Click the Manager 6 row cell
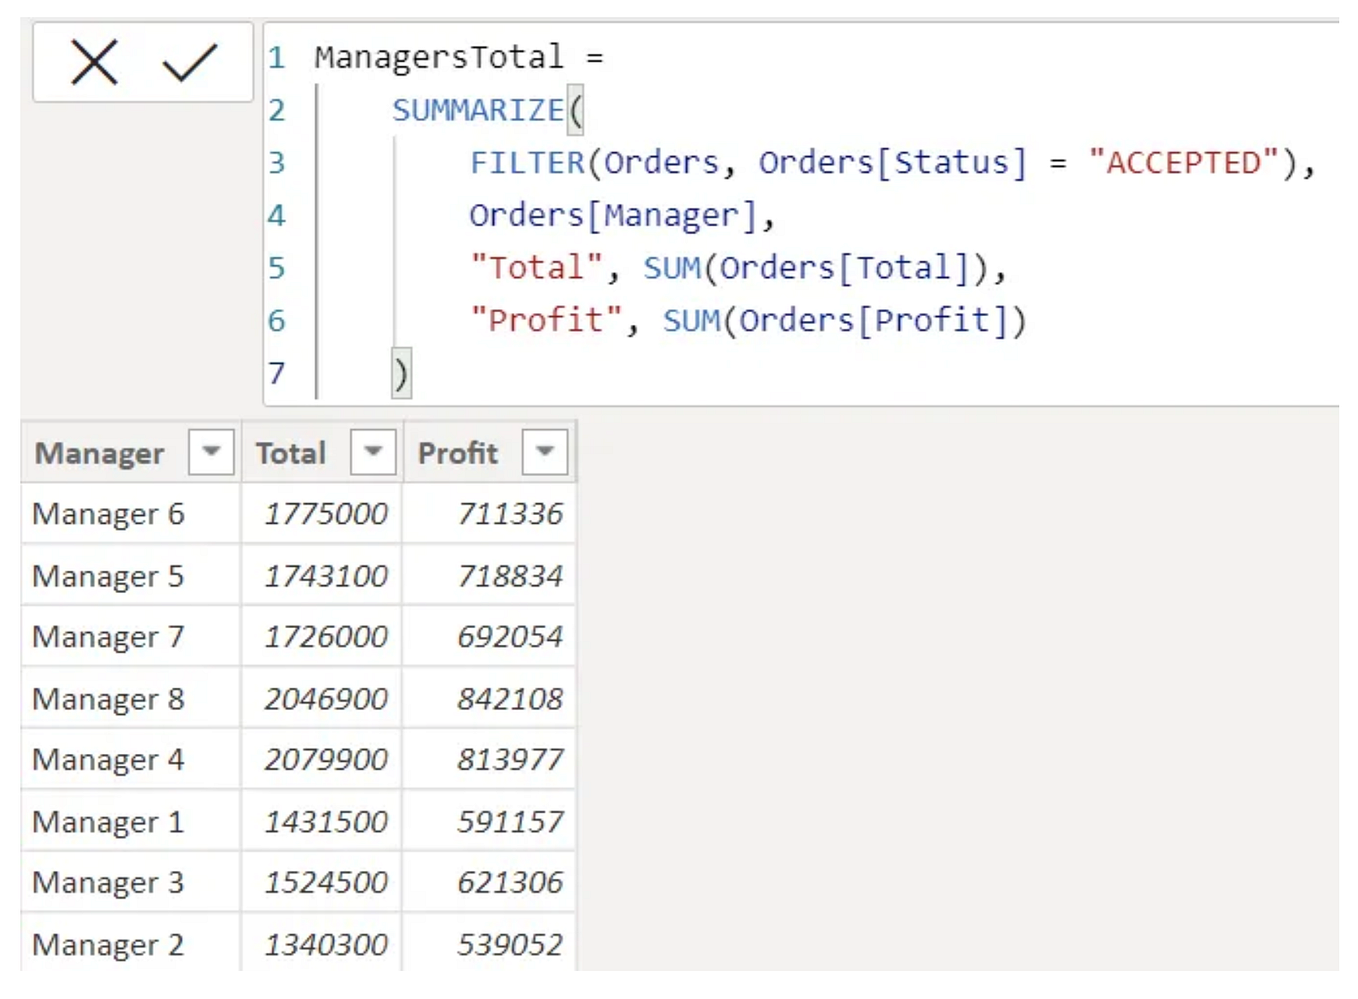Image resolution: width=1358 pixels, height=999 pixels. [108, 514]
